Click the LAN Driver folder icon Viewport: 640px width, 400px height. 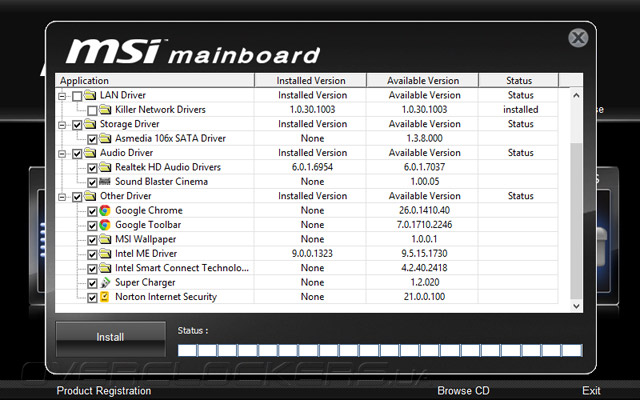point(90,95)
